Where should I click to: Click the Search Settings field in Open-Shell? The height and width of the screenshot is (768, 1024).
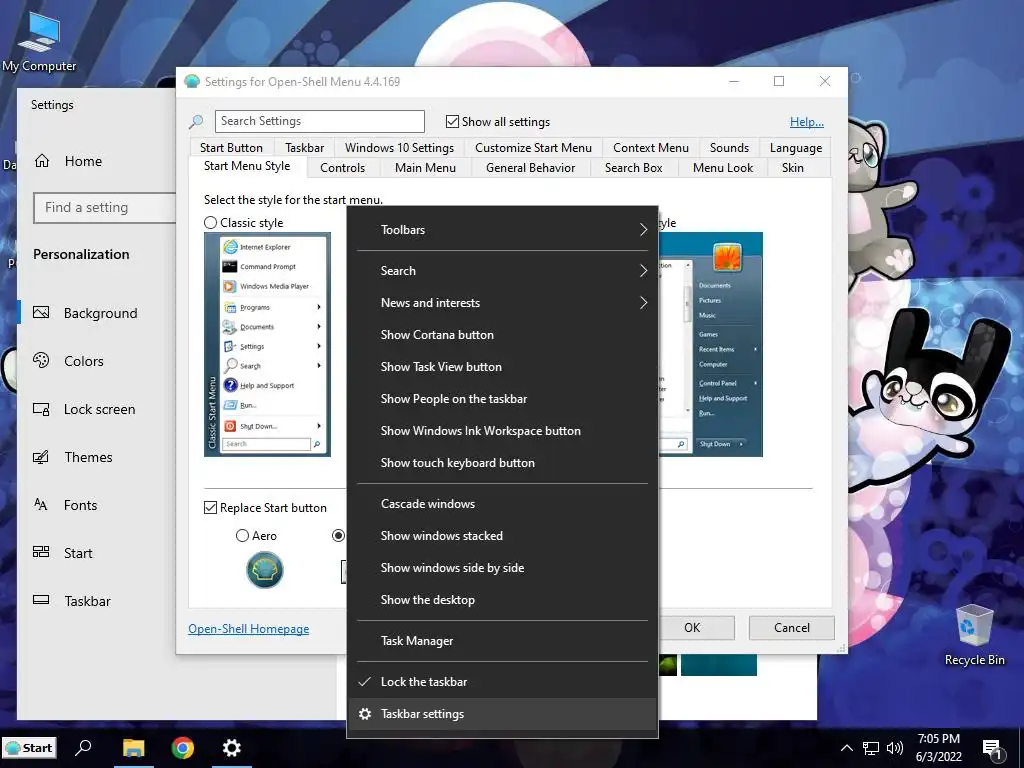pyautogui.click(x=319, y=121)
